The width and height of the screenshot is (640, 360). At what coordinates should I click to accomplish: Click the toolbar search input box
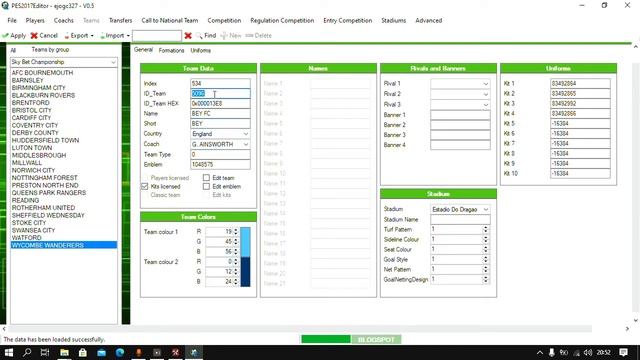click(x=157, y=36)
